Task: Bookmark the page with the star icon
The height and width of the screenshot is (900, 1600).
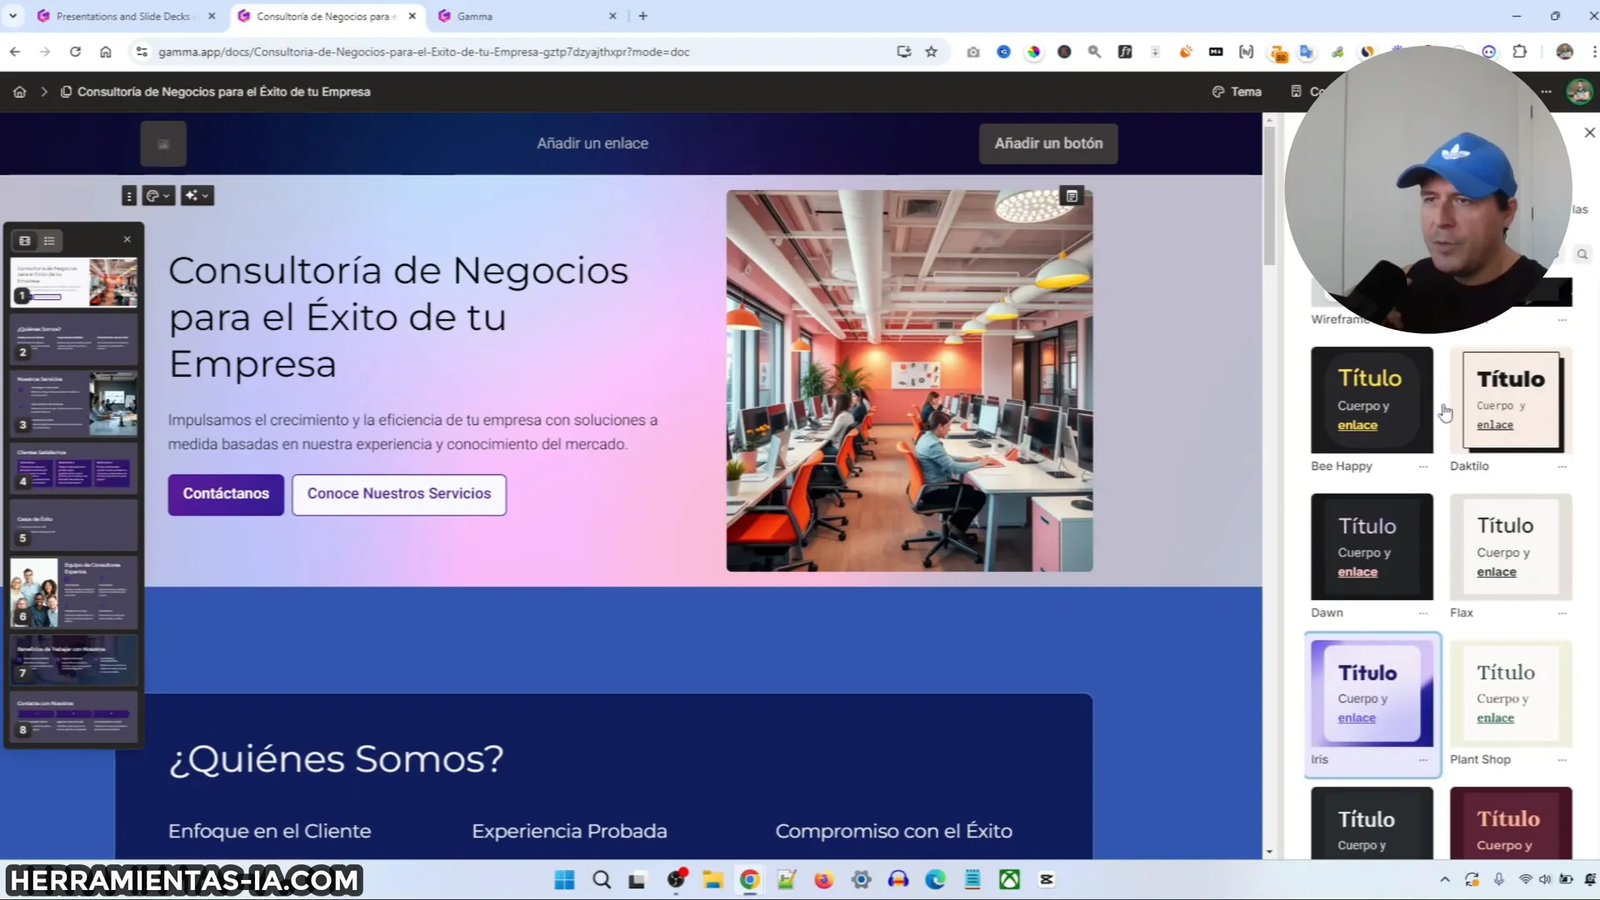Action: 931,51
